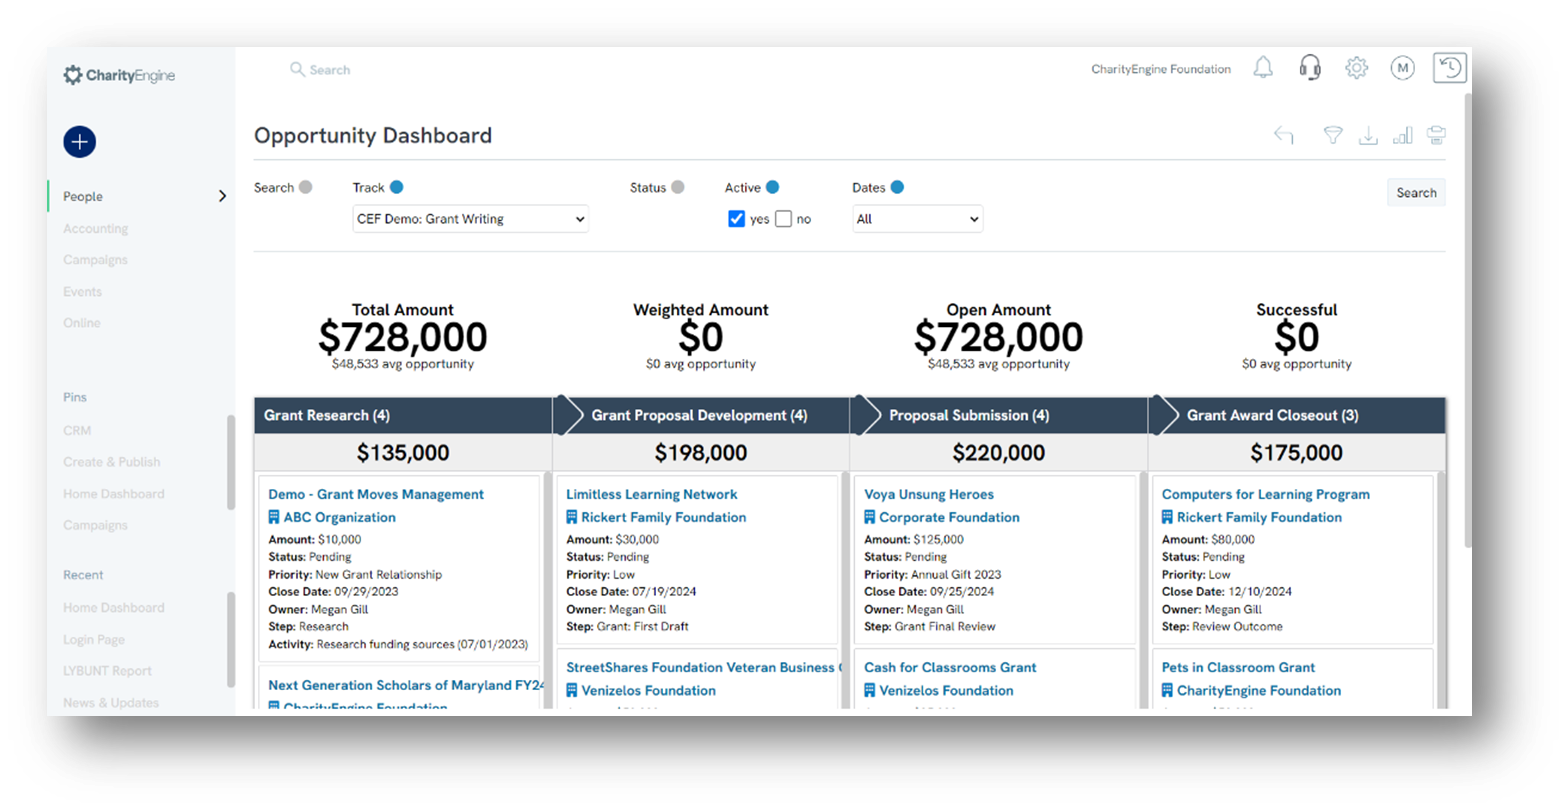Open settings using the gear icon
Image resolution: width=1567 pixels, height=811 pixels.
(1357, 68)
